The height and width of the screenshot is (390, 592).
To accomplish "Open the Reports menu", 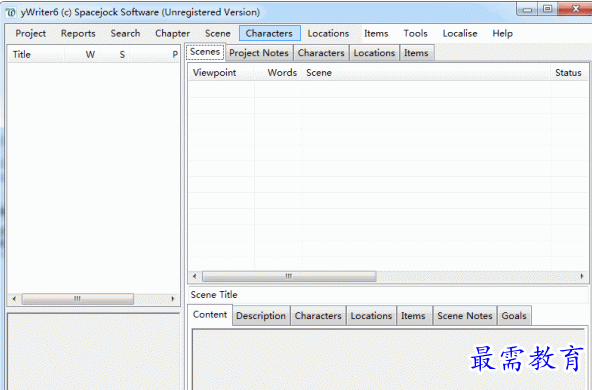I will click(78, 33).
